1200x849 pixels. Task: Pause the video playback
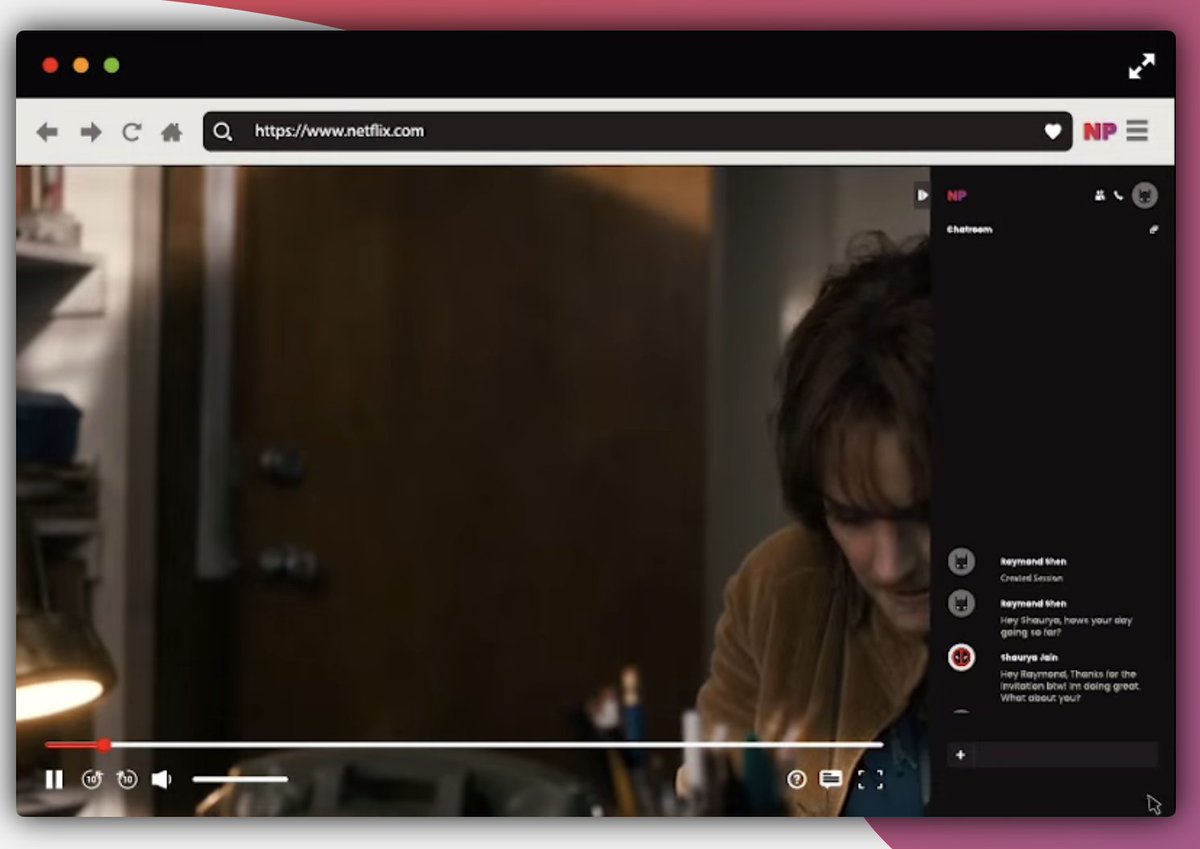[x=54, y=779]
